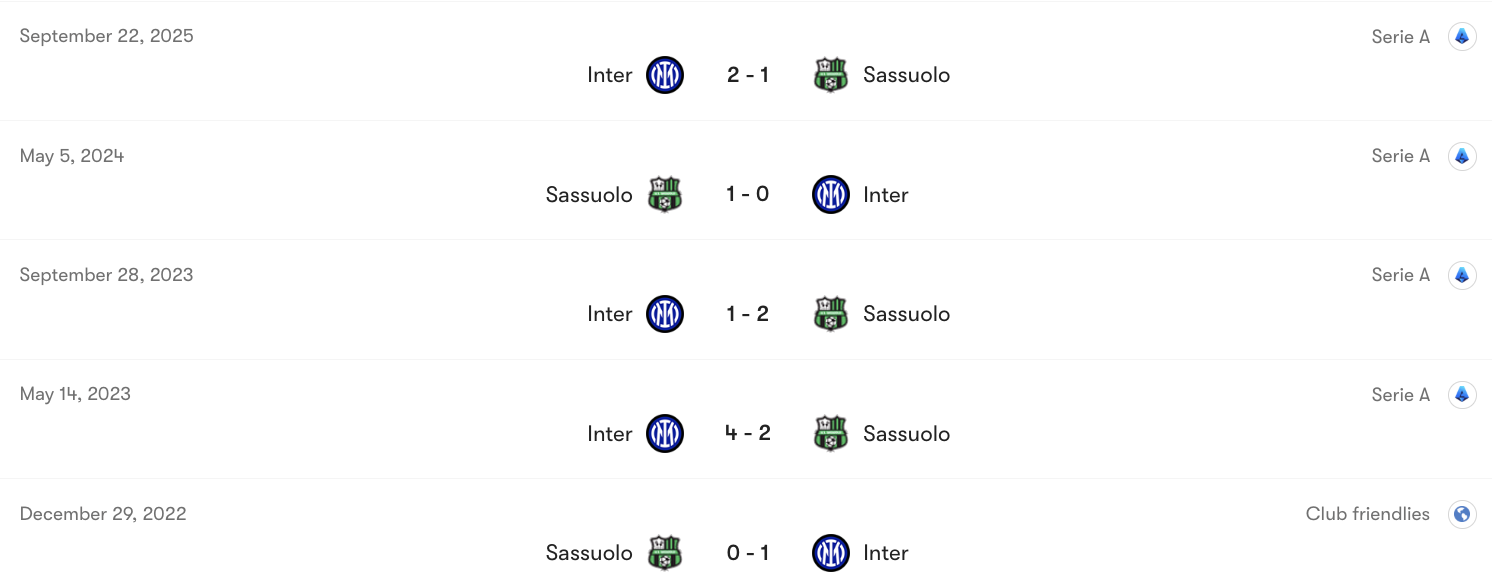This screenshot has width=1492, height=584.
Task: Click the Inter crest next to the 2-1 result
Action: [x=665, y=75]
